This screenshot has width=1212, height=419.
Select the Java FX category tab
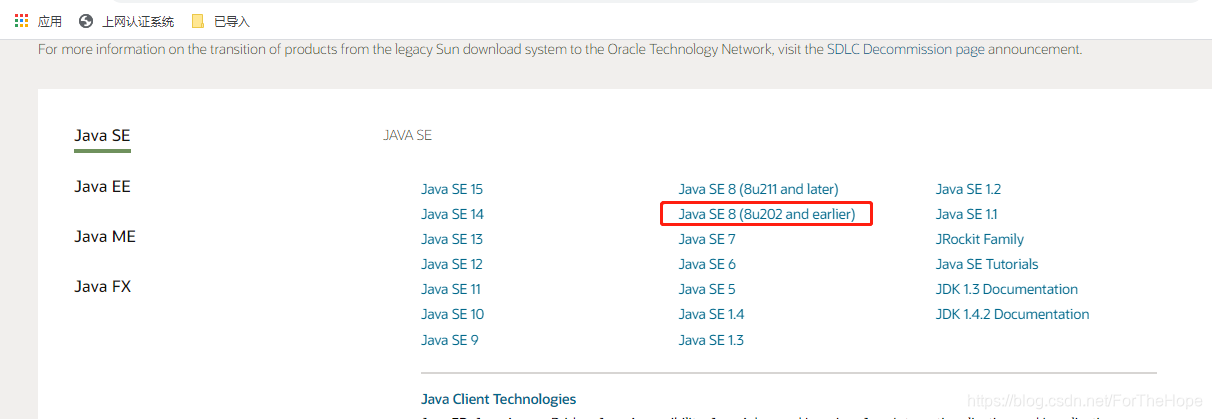[102, 286]
